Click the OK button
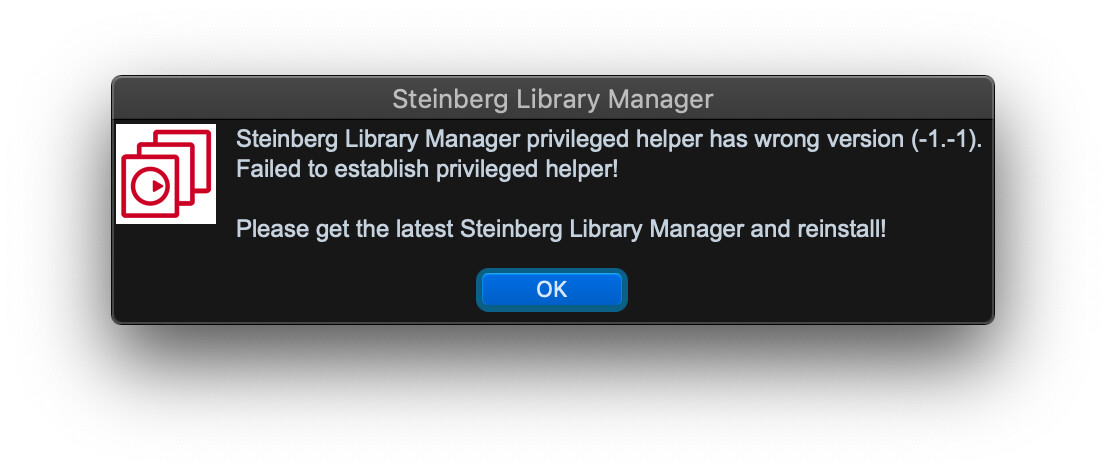Viewport: 1106px width, 472px height. 552,290
